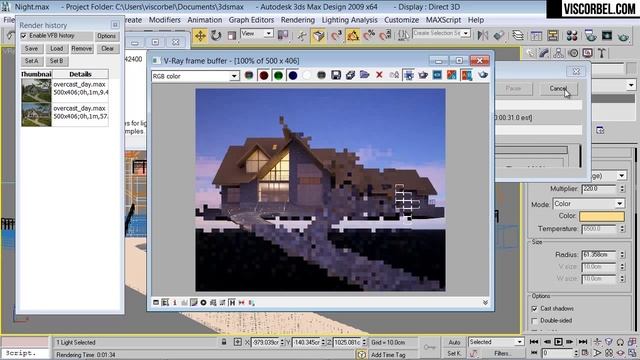The width and height of the screenshot is (640, 360).
Task: Uncheck Cast shadows option
Action: click(x=534, y=309)
